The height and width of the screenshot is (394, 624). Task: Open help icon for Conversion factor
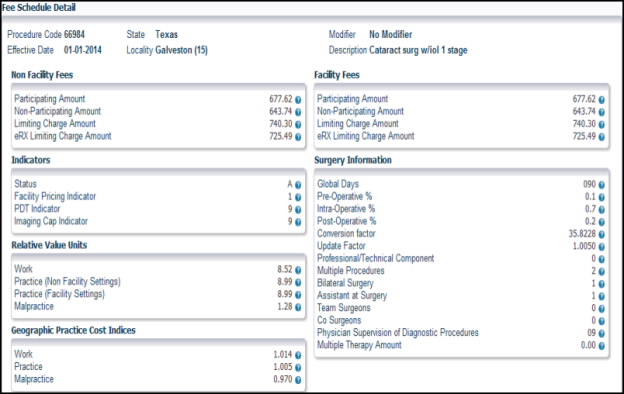coord(601,234)
